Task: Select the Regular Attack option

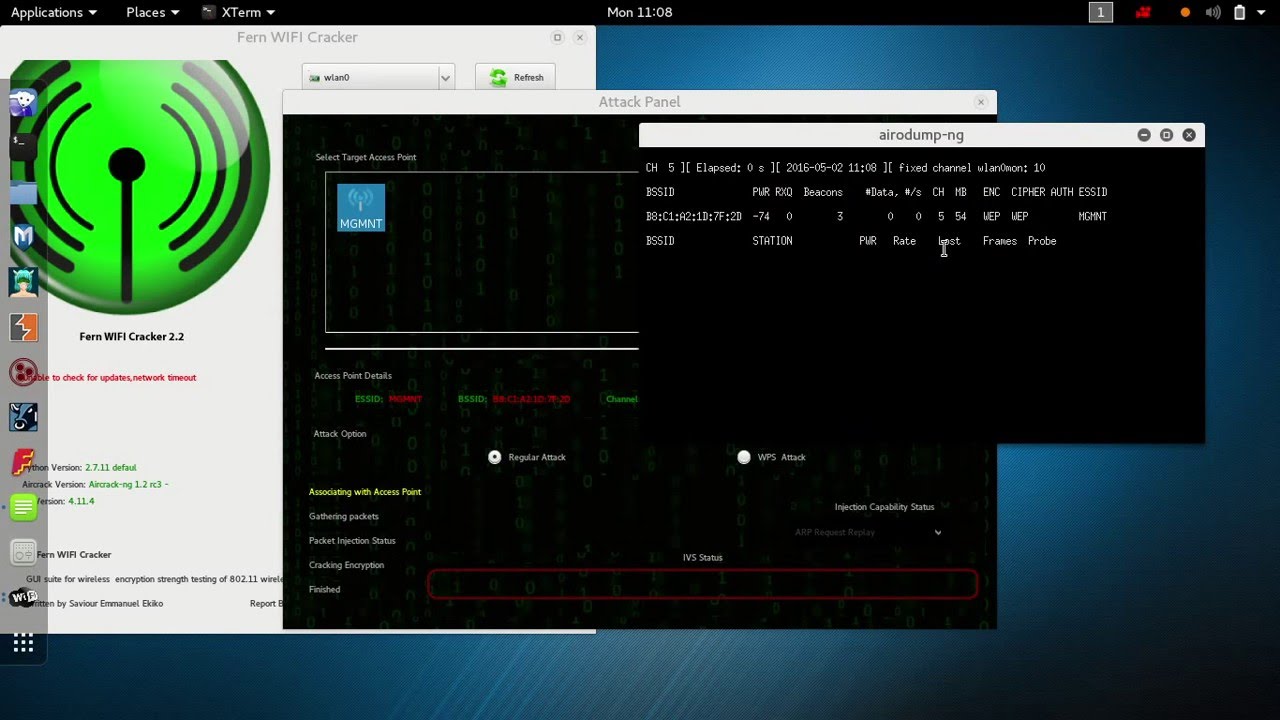Action: coord(495,457)
